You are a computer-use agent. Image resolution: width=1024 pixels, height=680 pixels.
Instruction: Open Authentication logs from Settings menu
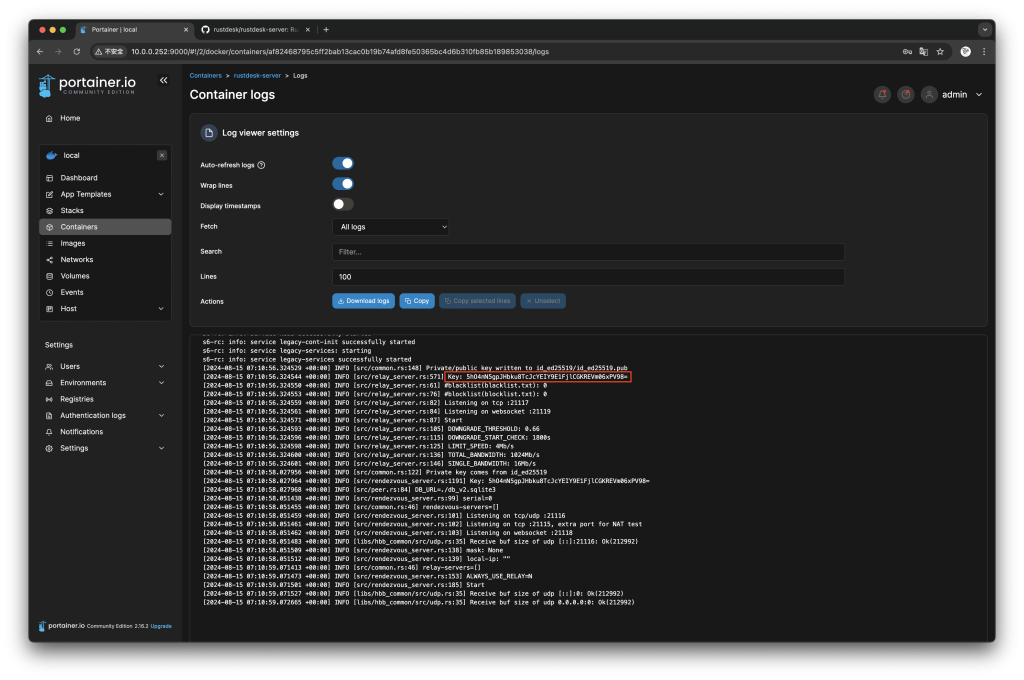pyautogui.click(x=95, y=415)
